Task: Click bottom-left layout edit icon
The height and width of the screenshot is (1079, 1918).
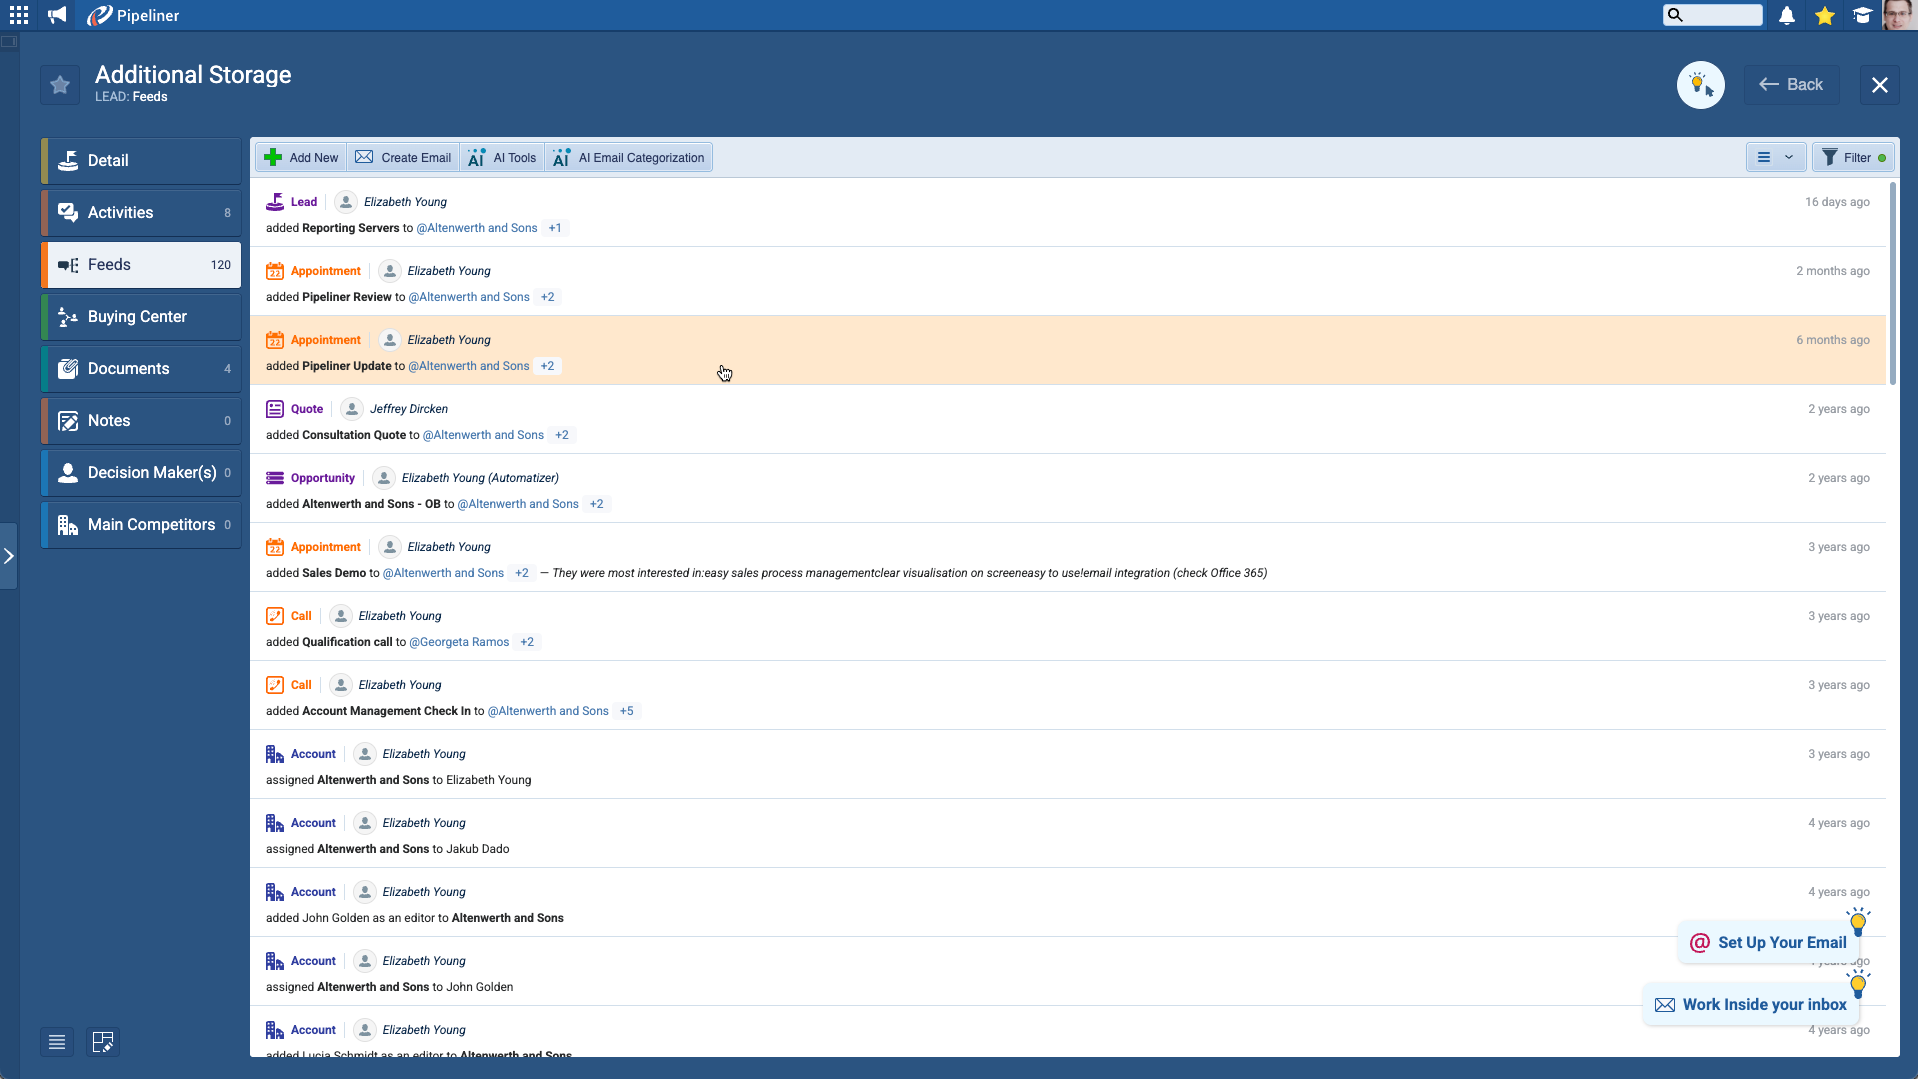Action: click(x=103, y=1042)
